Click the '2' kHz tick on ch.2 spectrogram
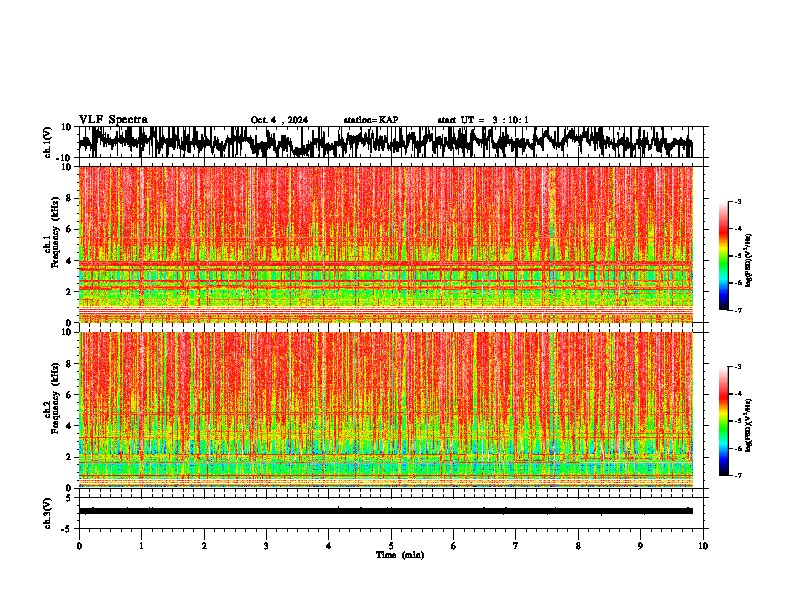Viewport: 792px width, 612px height. pyautogui.click(x=69, y=457)
